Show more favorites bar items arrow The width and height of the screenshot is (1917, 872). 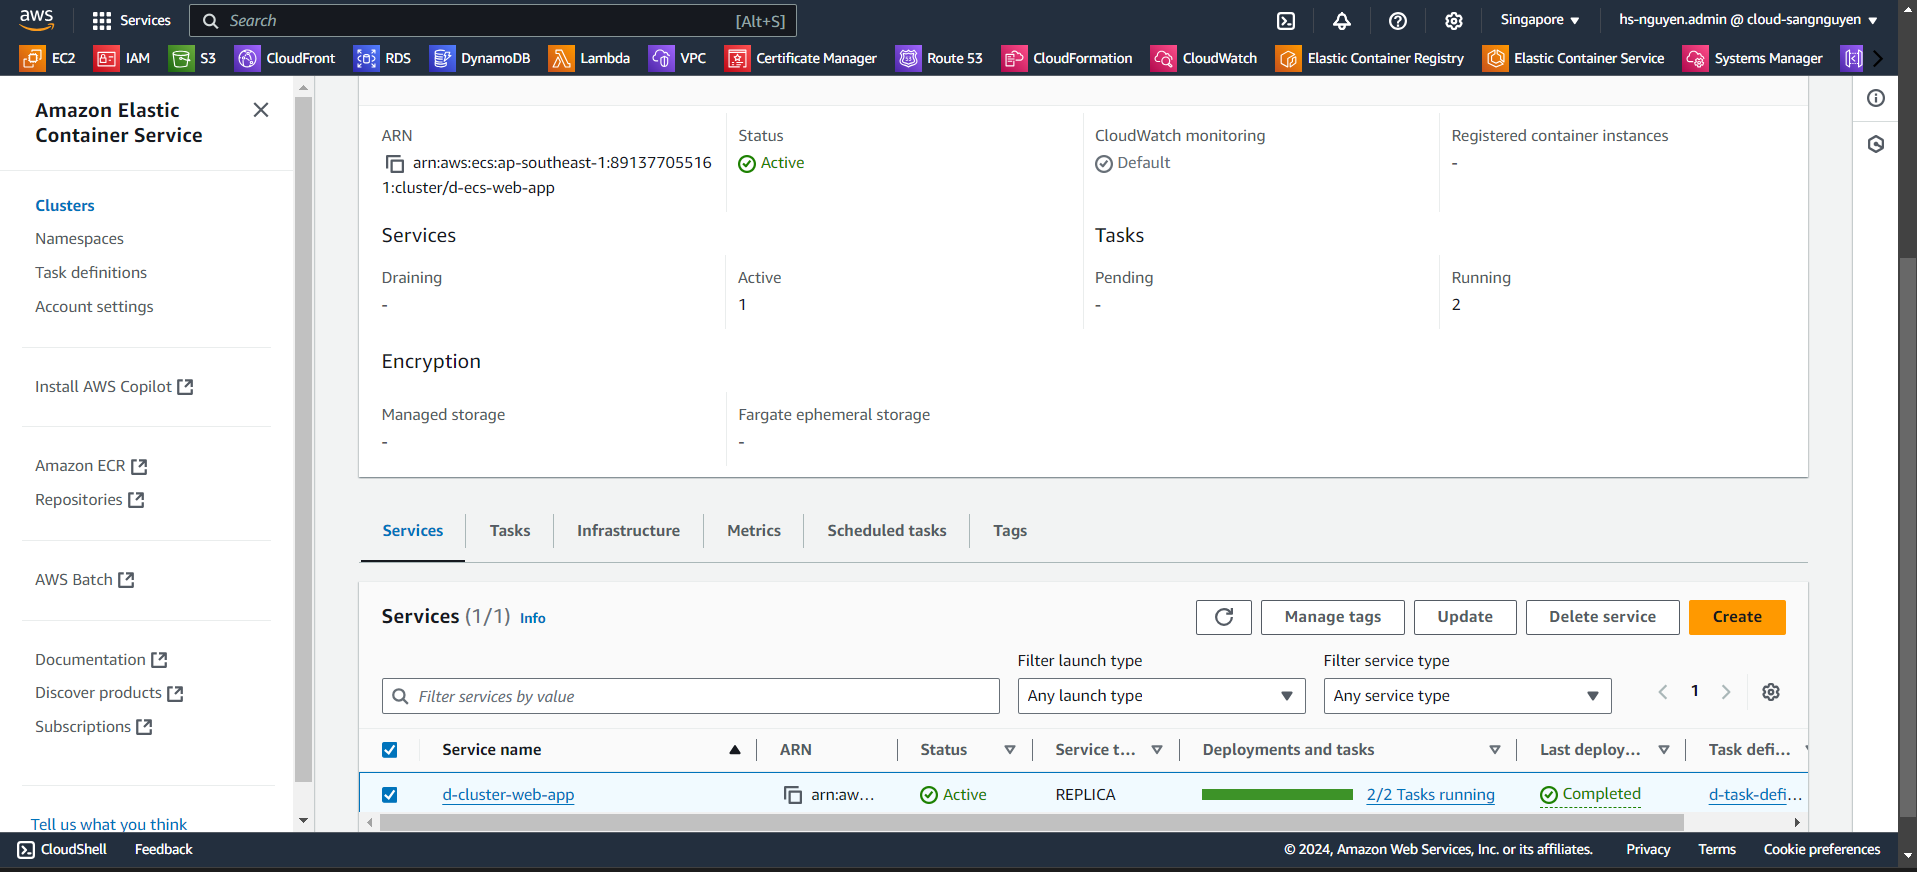coord(1878,58)
